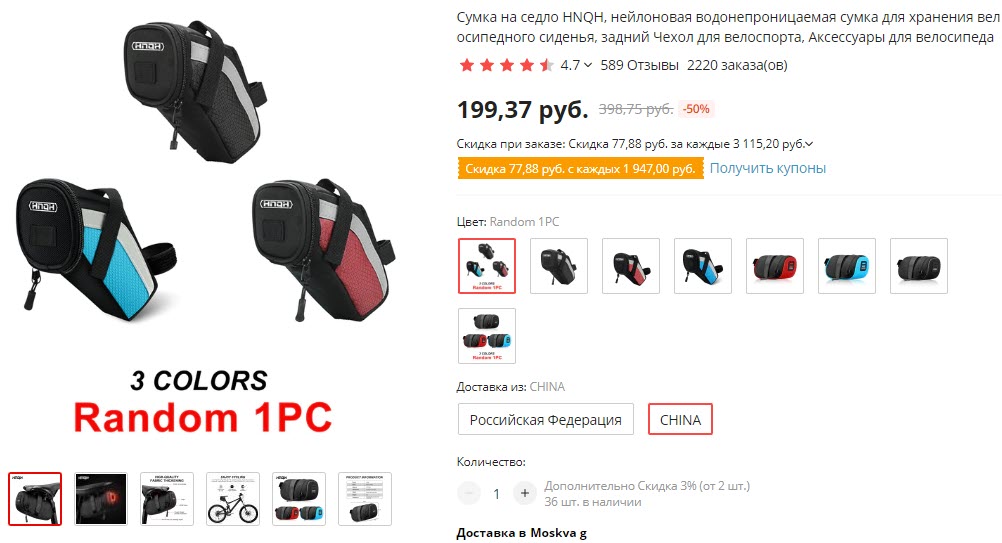This screenshot has height=543, width=1002.
Task: Select the rounded bags Random 1PC swatch
Action: coord(487,336)
